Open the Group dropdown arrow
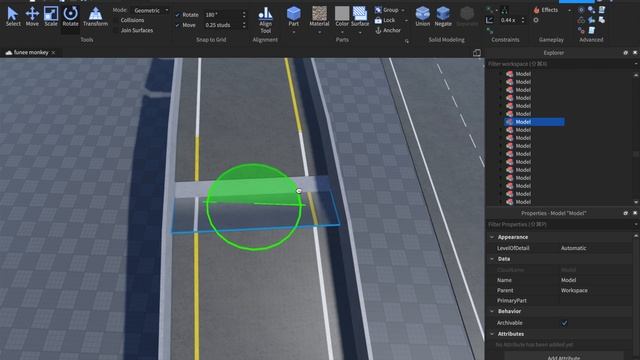Image resolution: width=640 pixels, height=360 pixels. pos(403,10)
